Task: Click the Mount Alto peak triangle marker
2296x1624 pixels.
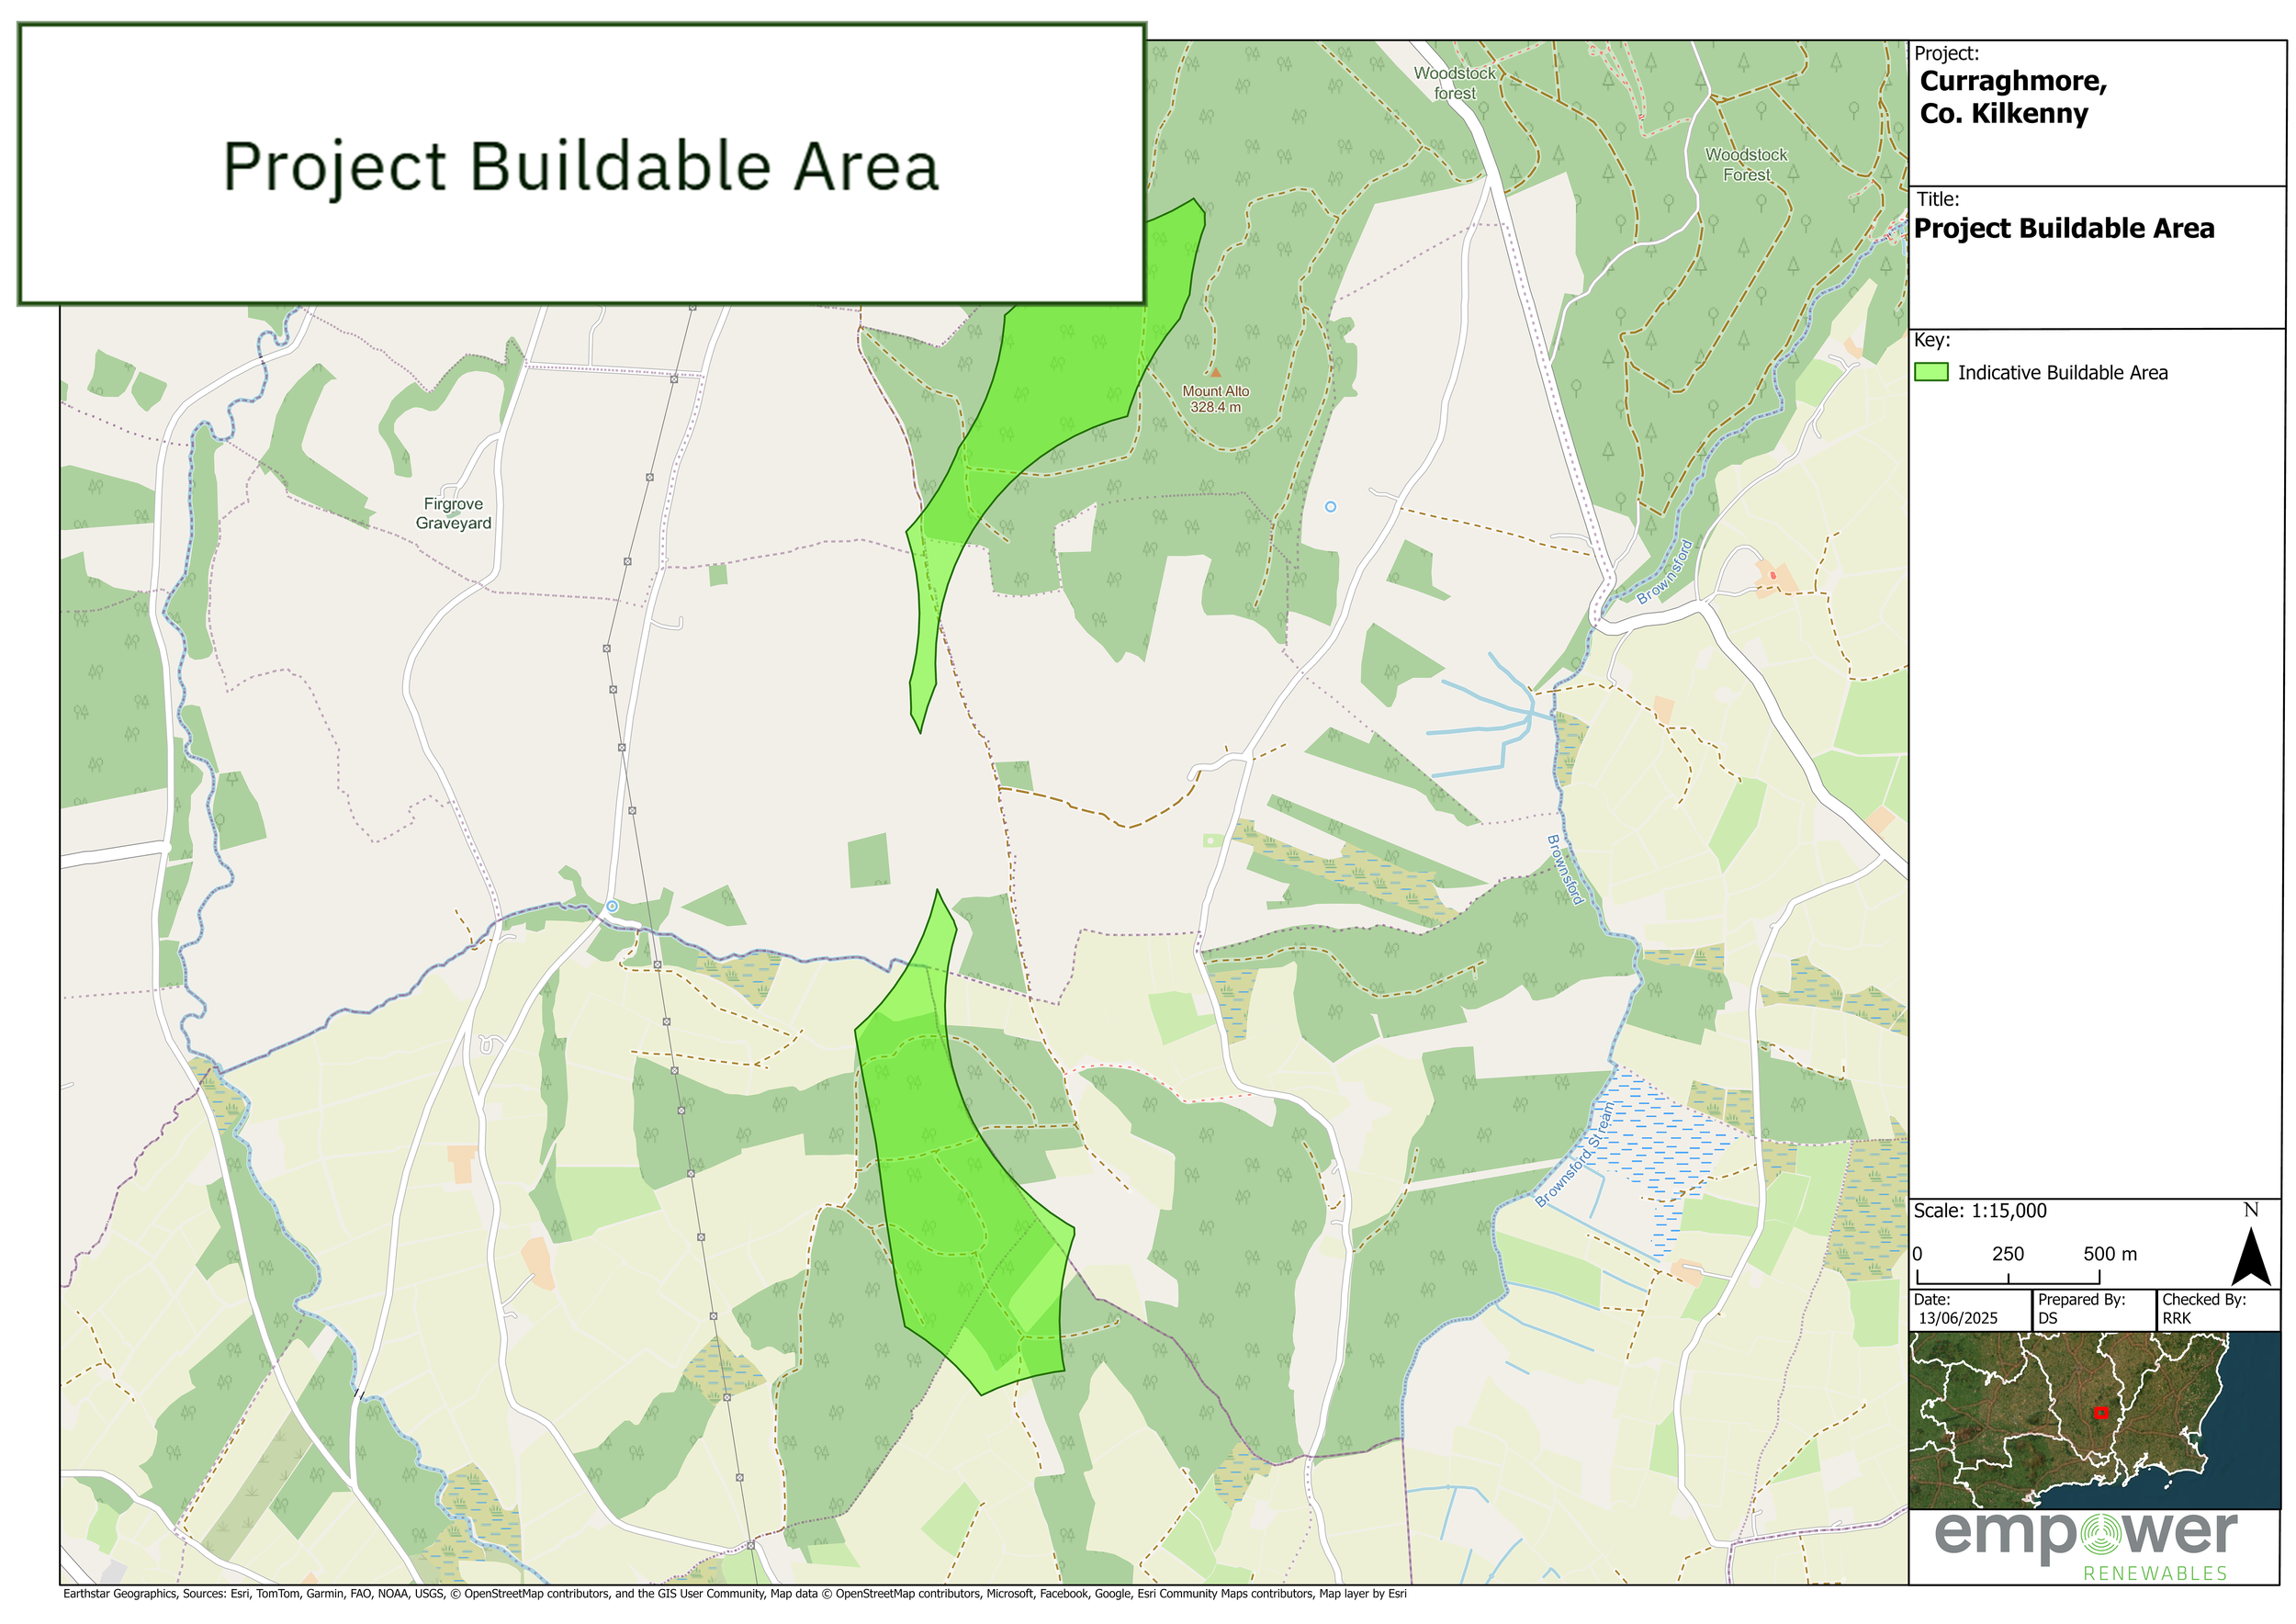Action: (x=1216, y=372)
